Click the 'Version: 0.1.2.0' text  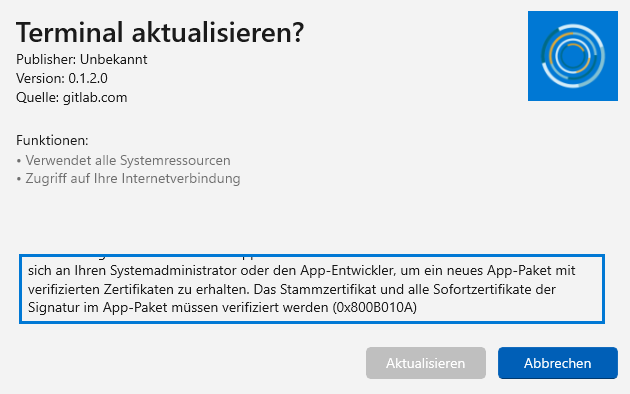[62, 78]
